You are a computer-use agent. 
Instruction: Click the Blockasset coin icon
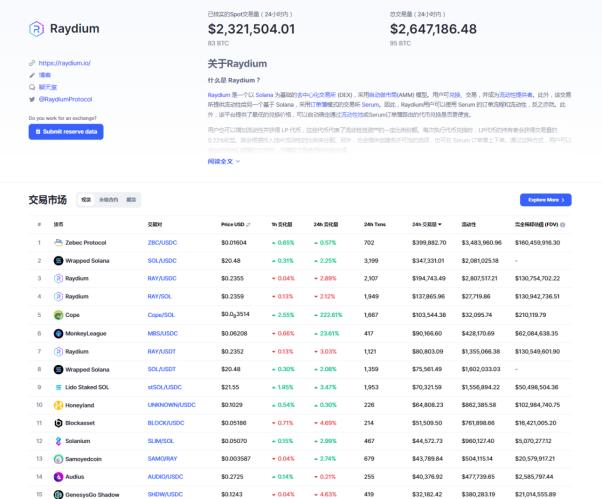(58, 423)
